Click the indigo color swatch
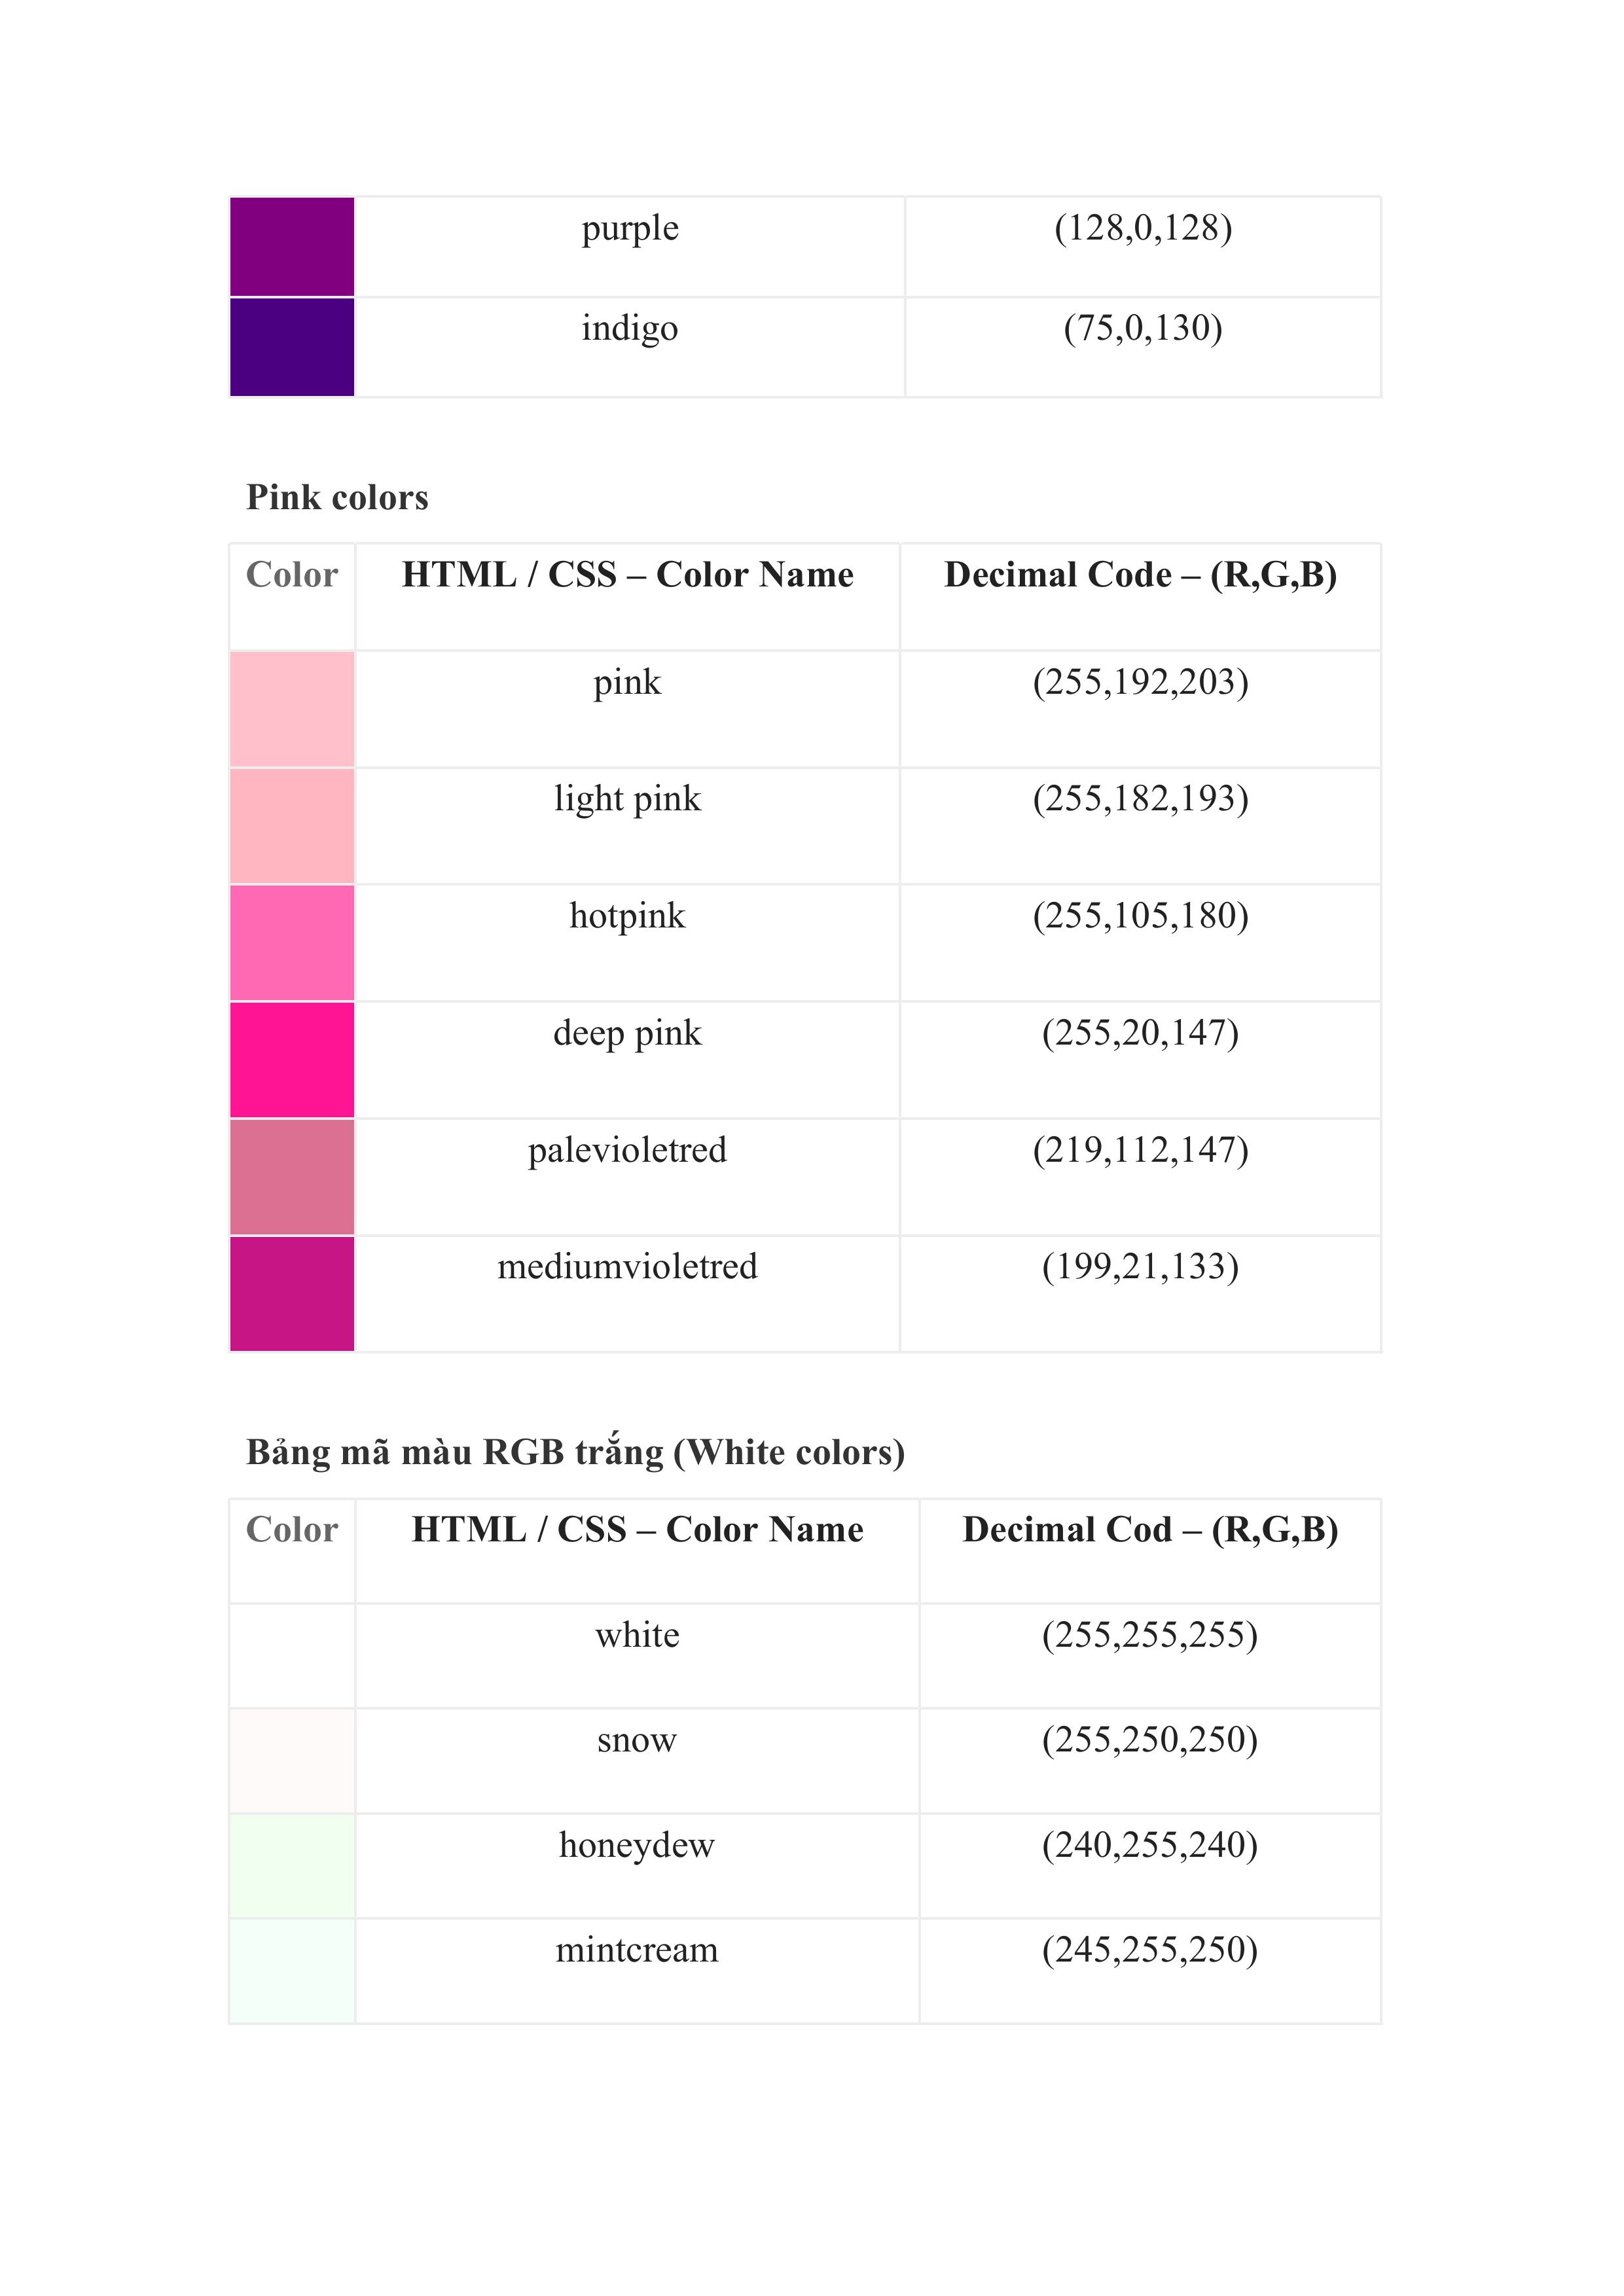Screen dimensions: 1624x2296 [x=292, y=347]
